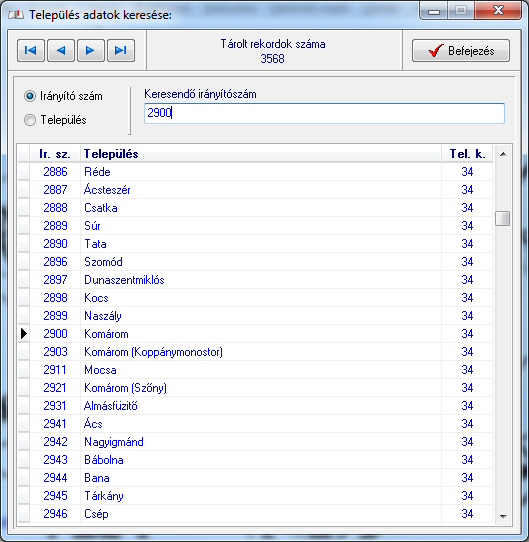Select the Bábolna row
This screenshot has height=542, width=529.
coord(255,460)
